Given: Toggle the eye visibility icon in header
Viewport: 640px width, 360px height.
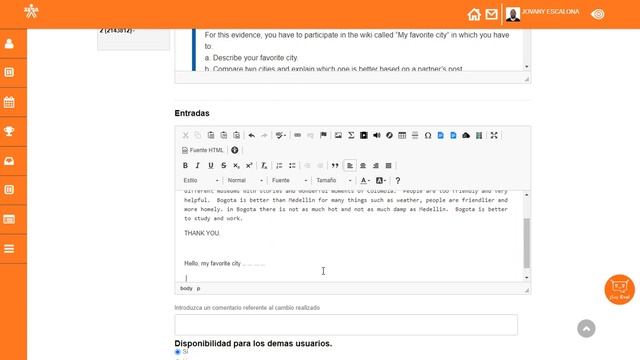Looking at the screenshot, I should pyautogui.click(x=598, y=14).
